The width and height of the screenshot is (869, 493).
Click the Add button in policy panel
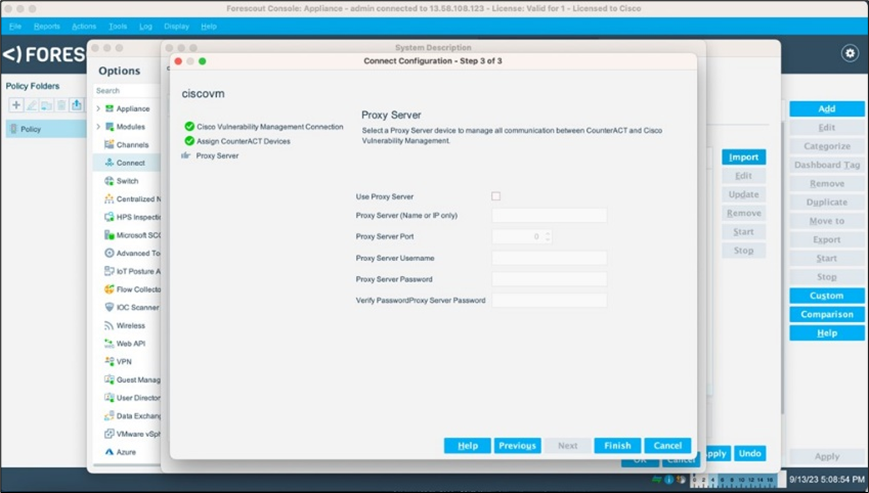tap(827, 109)
